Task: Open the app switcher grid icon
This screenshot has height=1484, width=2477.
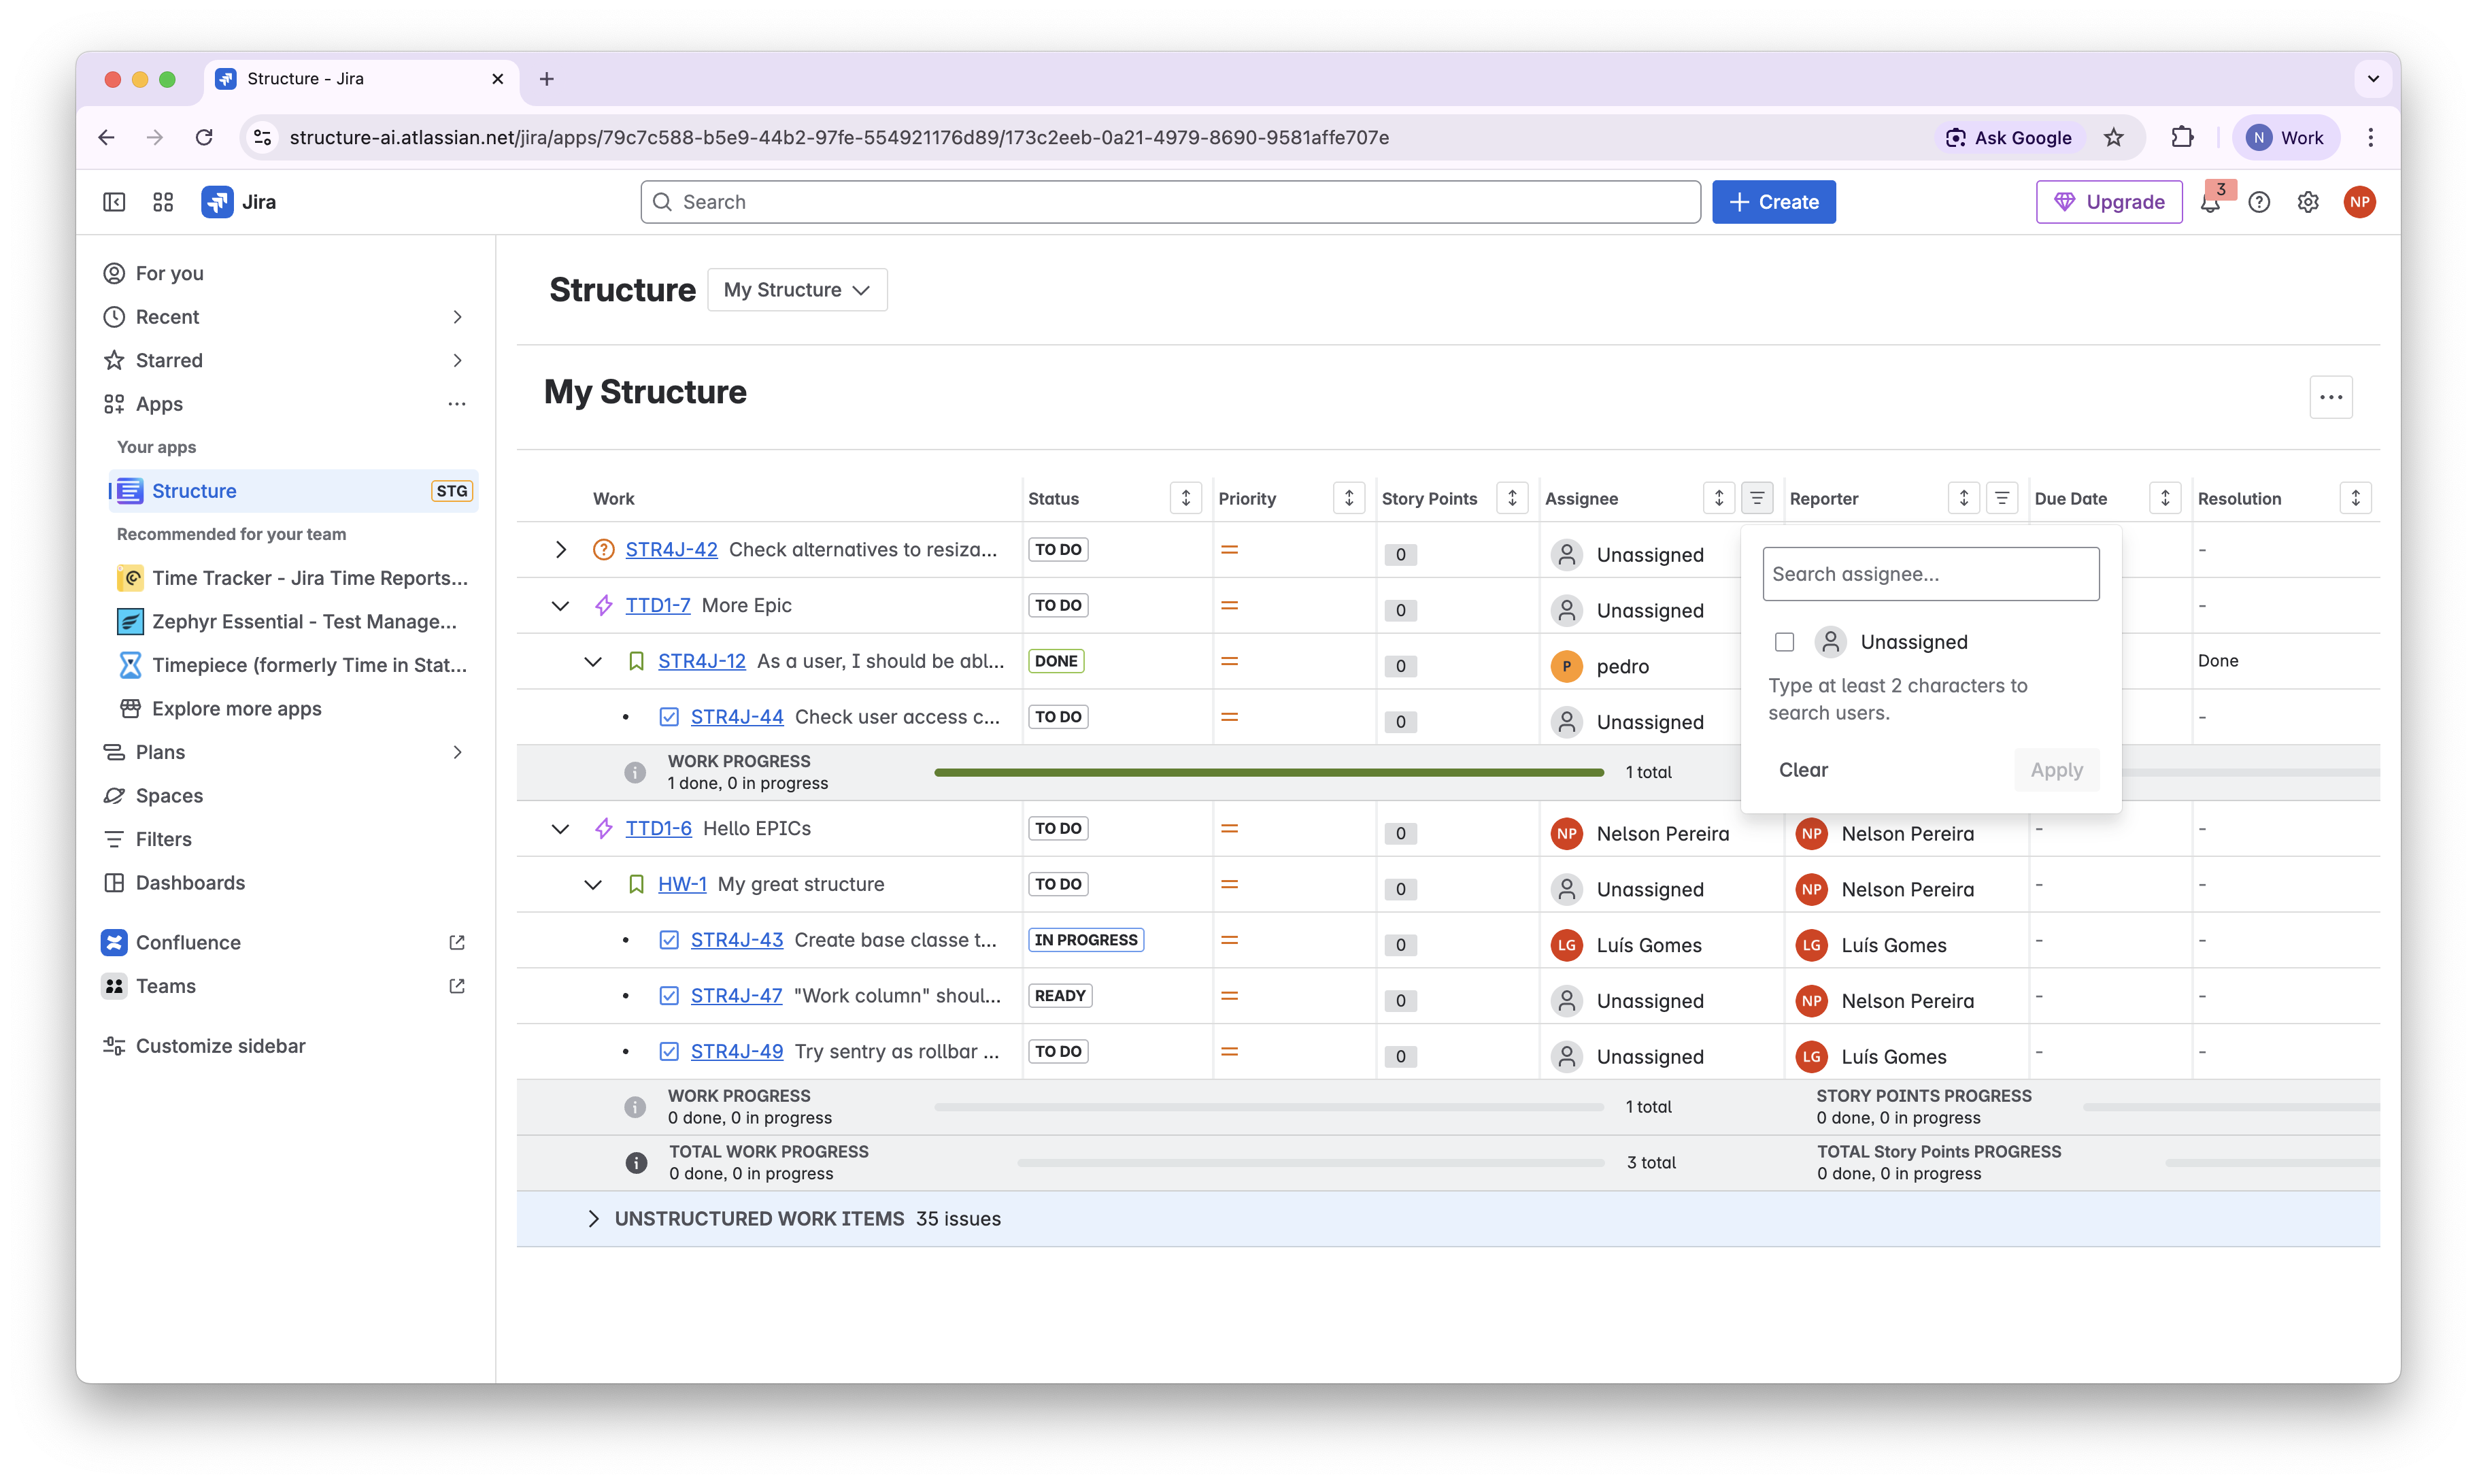Action: 163,202
